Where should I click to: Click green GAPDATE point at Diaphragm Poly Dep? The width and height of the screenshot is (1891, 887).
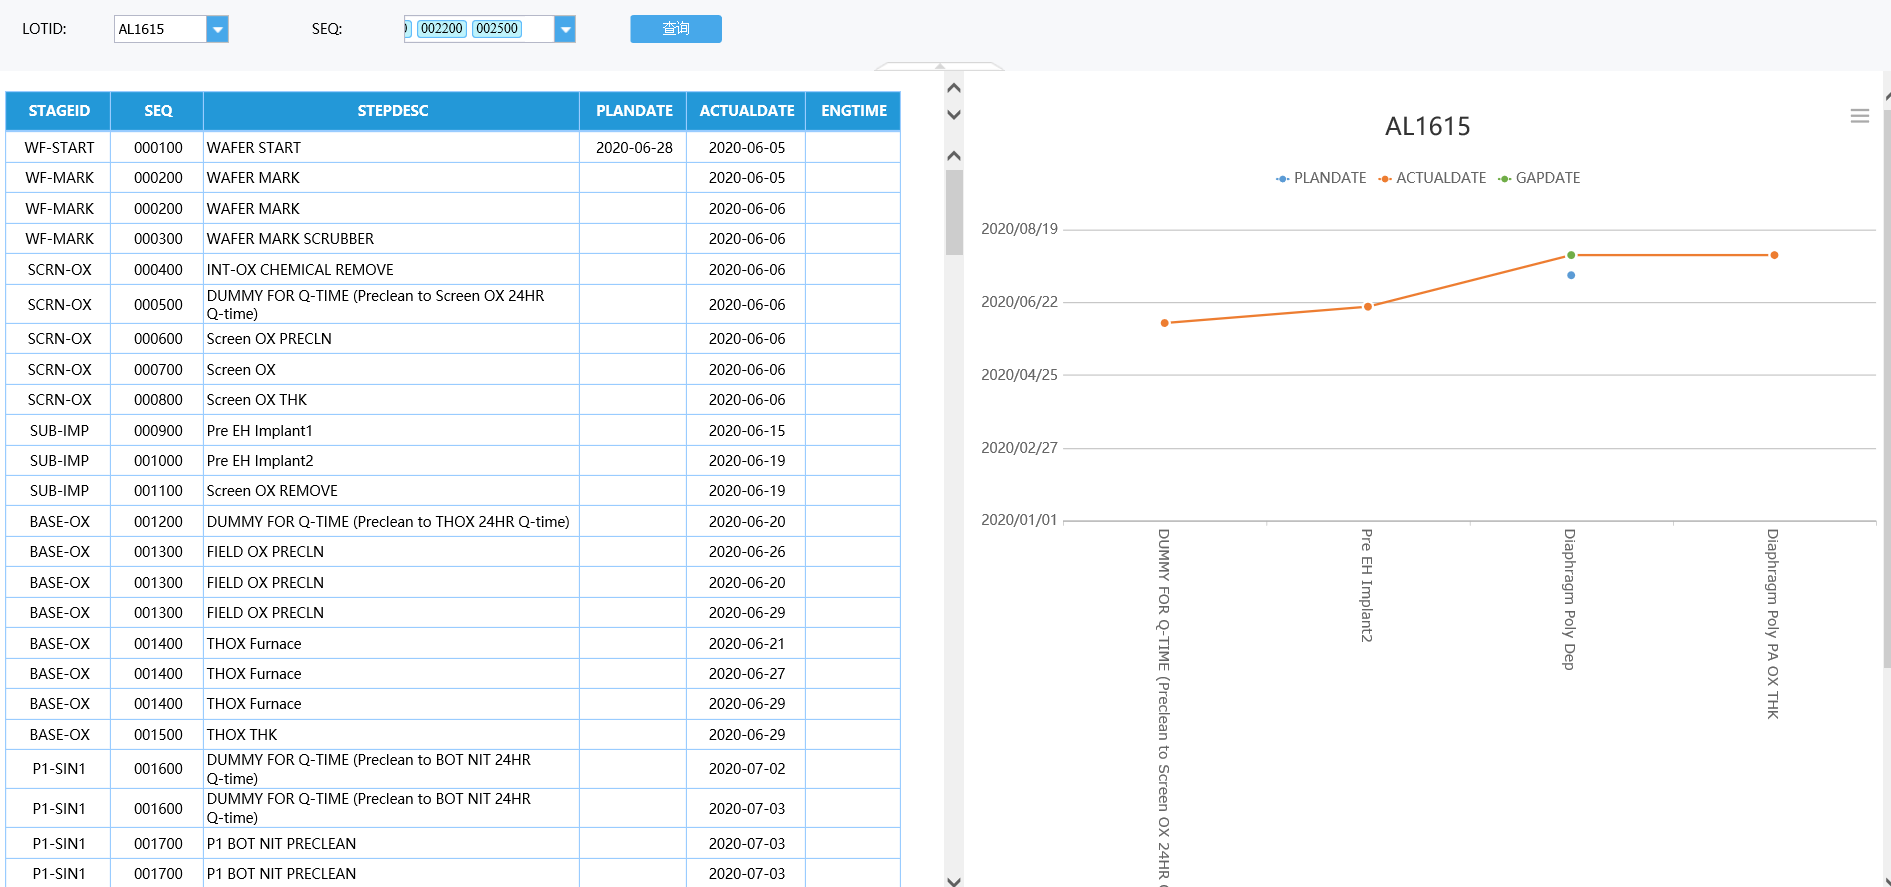[1571, 255]
